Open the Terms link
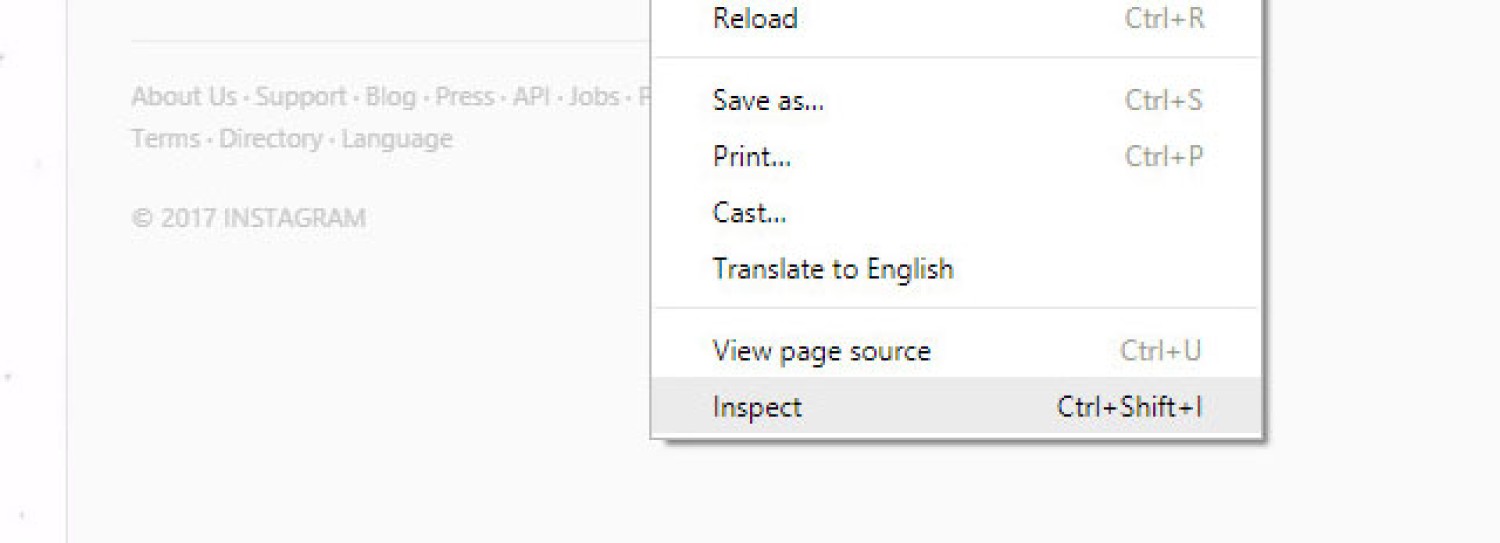1500x543 pixels. [x=165, y=138]
